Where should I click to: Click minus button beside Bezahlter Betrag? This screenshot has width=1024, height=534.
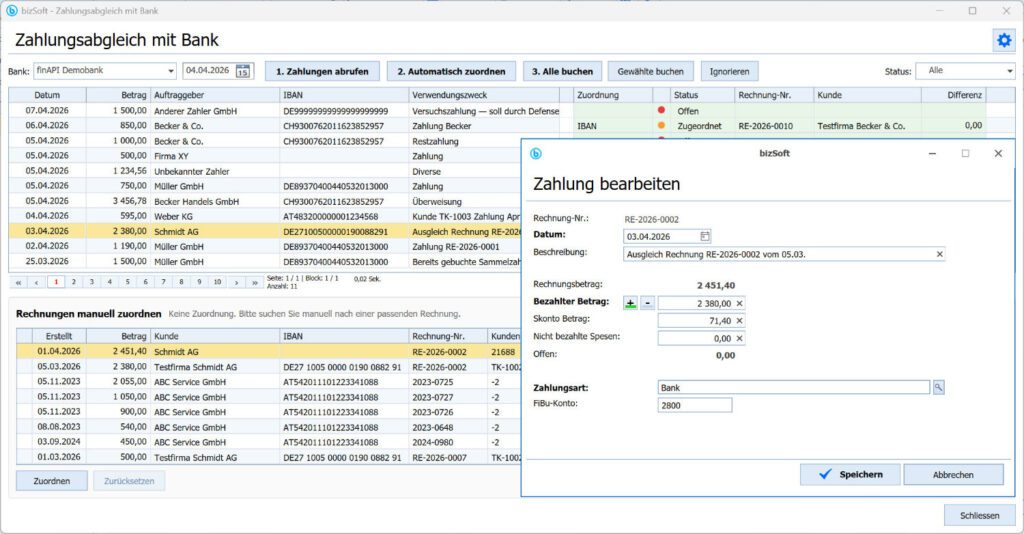[x=647, y=304]
